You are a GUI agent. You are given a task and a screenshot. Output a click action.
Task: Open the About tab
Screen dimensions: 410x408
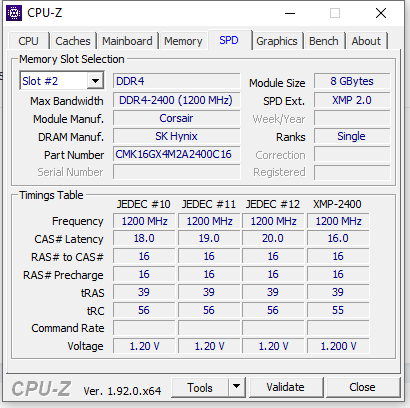pos(366,41)
